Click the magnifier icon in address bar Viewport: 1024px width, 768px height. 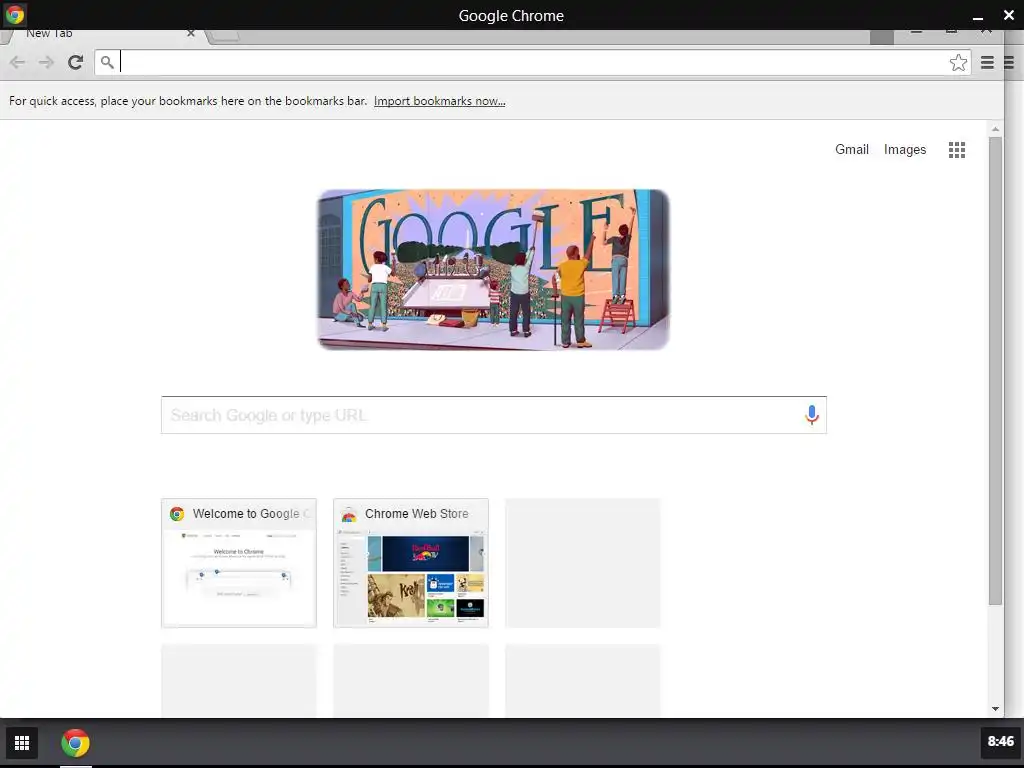point(107,62)
